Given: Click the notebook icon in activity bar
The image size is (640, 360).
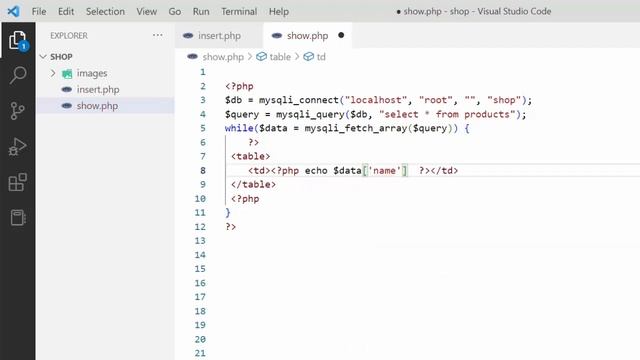Looking at the screenshot, I should click(18, 217).
